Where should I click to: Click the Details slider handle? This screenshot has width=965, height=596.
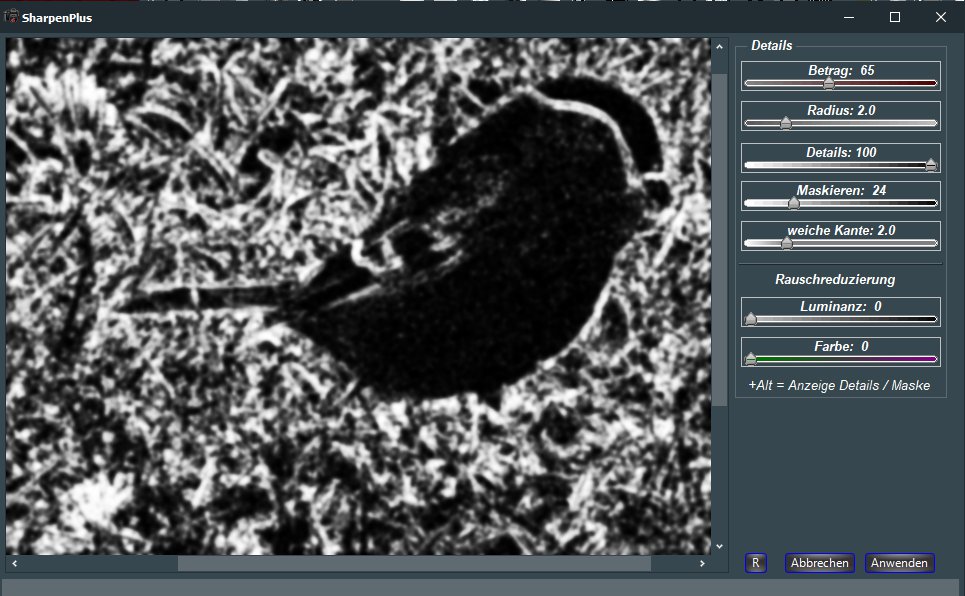click(931, 165)
